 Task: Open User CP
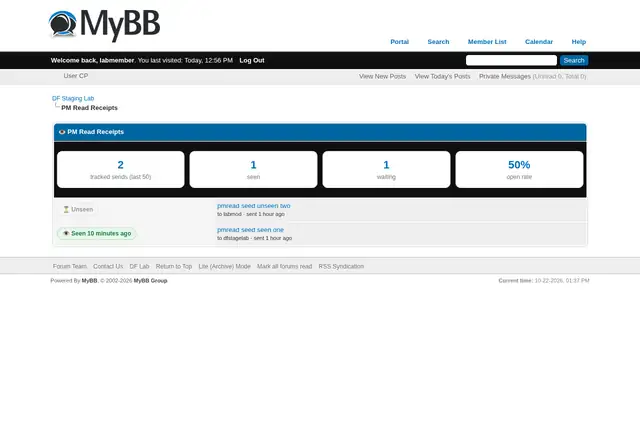pyautogui.click(x=76, y=76)
